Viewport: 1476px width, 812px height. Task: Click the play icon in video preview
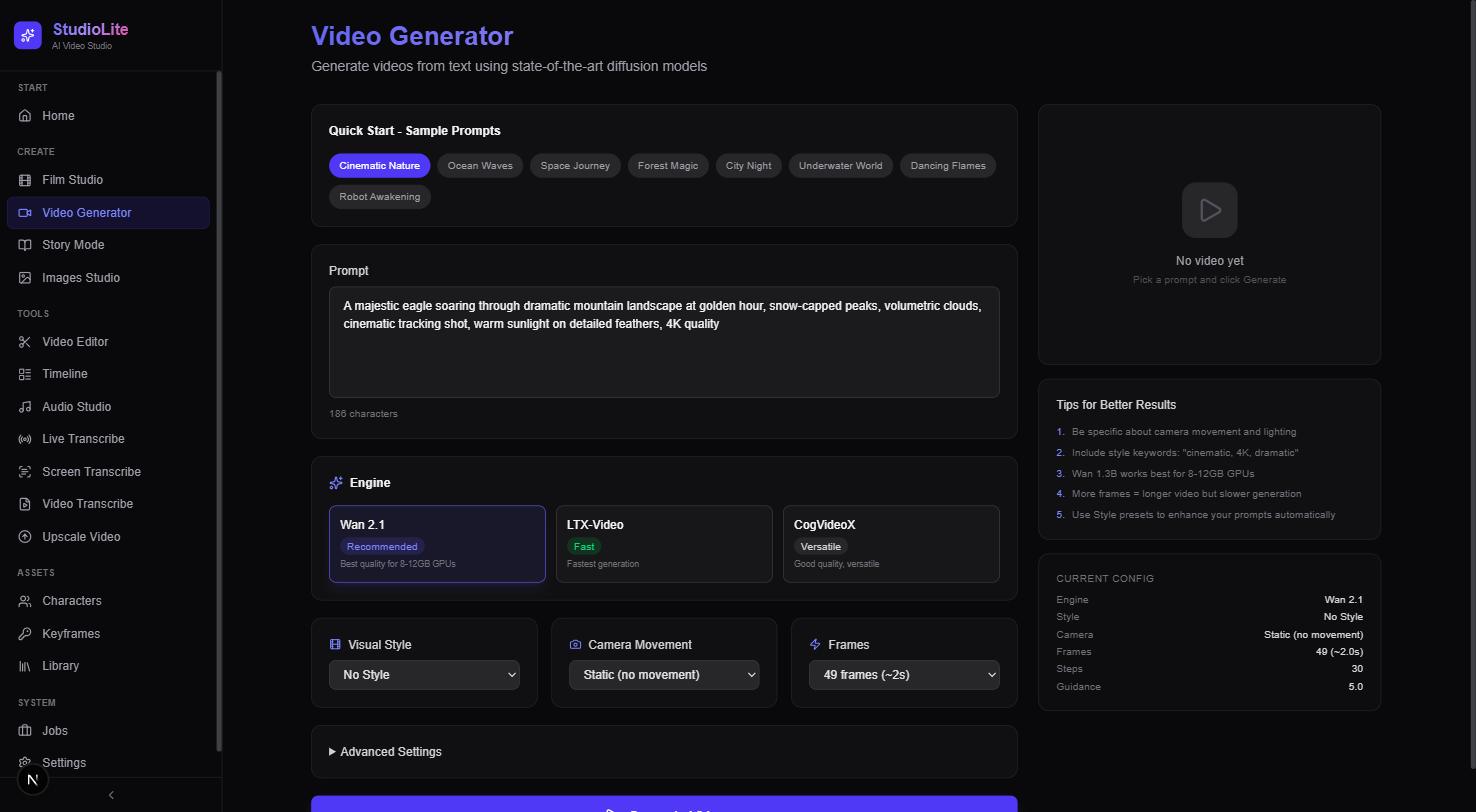pyautogui.click(x=1210, y=210)
